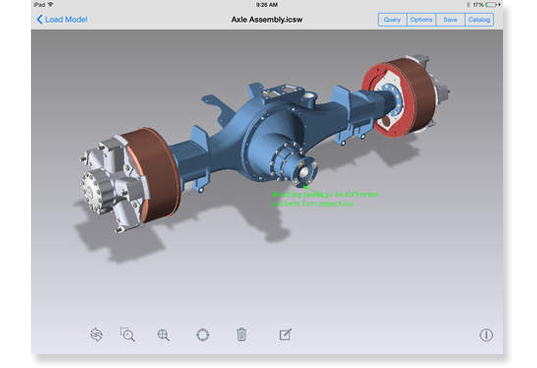Screen dimensions: 537x368
Task: Select the green annotation text
Action: [x=325, y=199]
